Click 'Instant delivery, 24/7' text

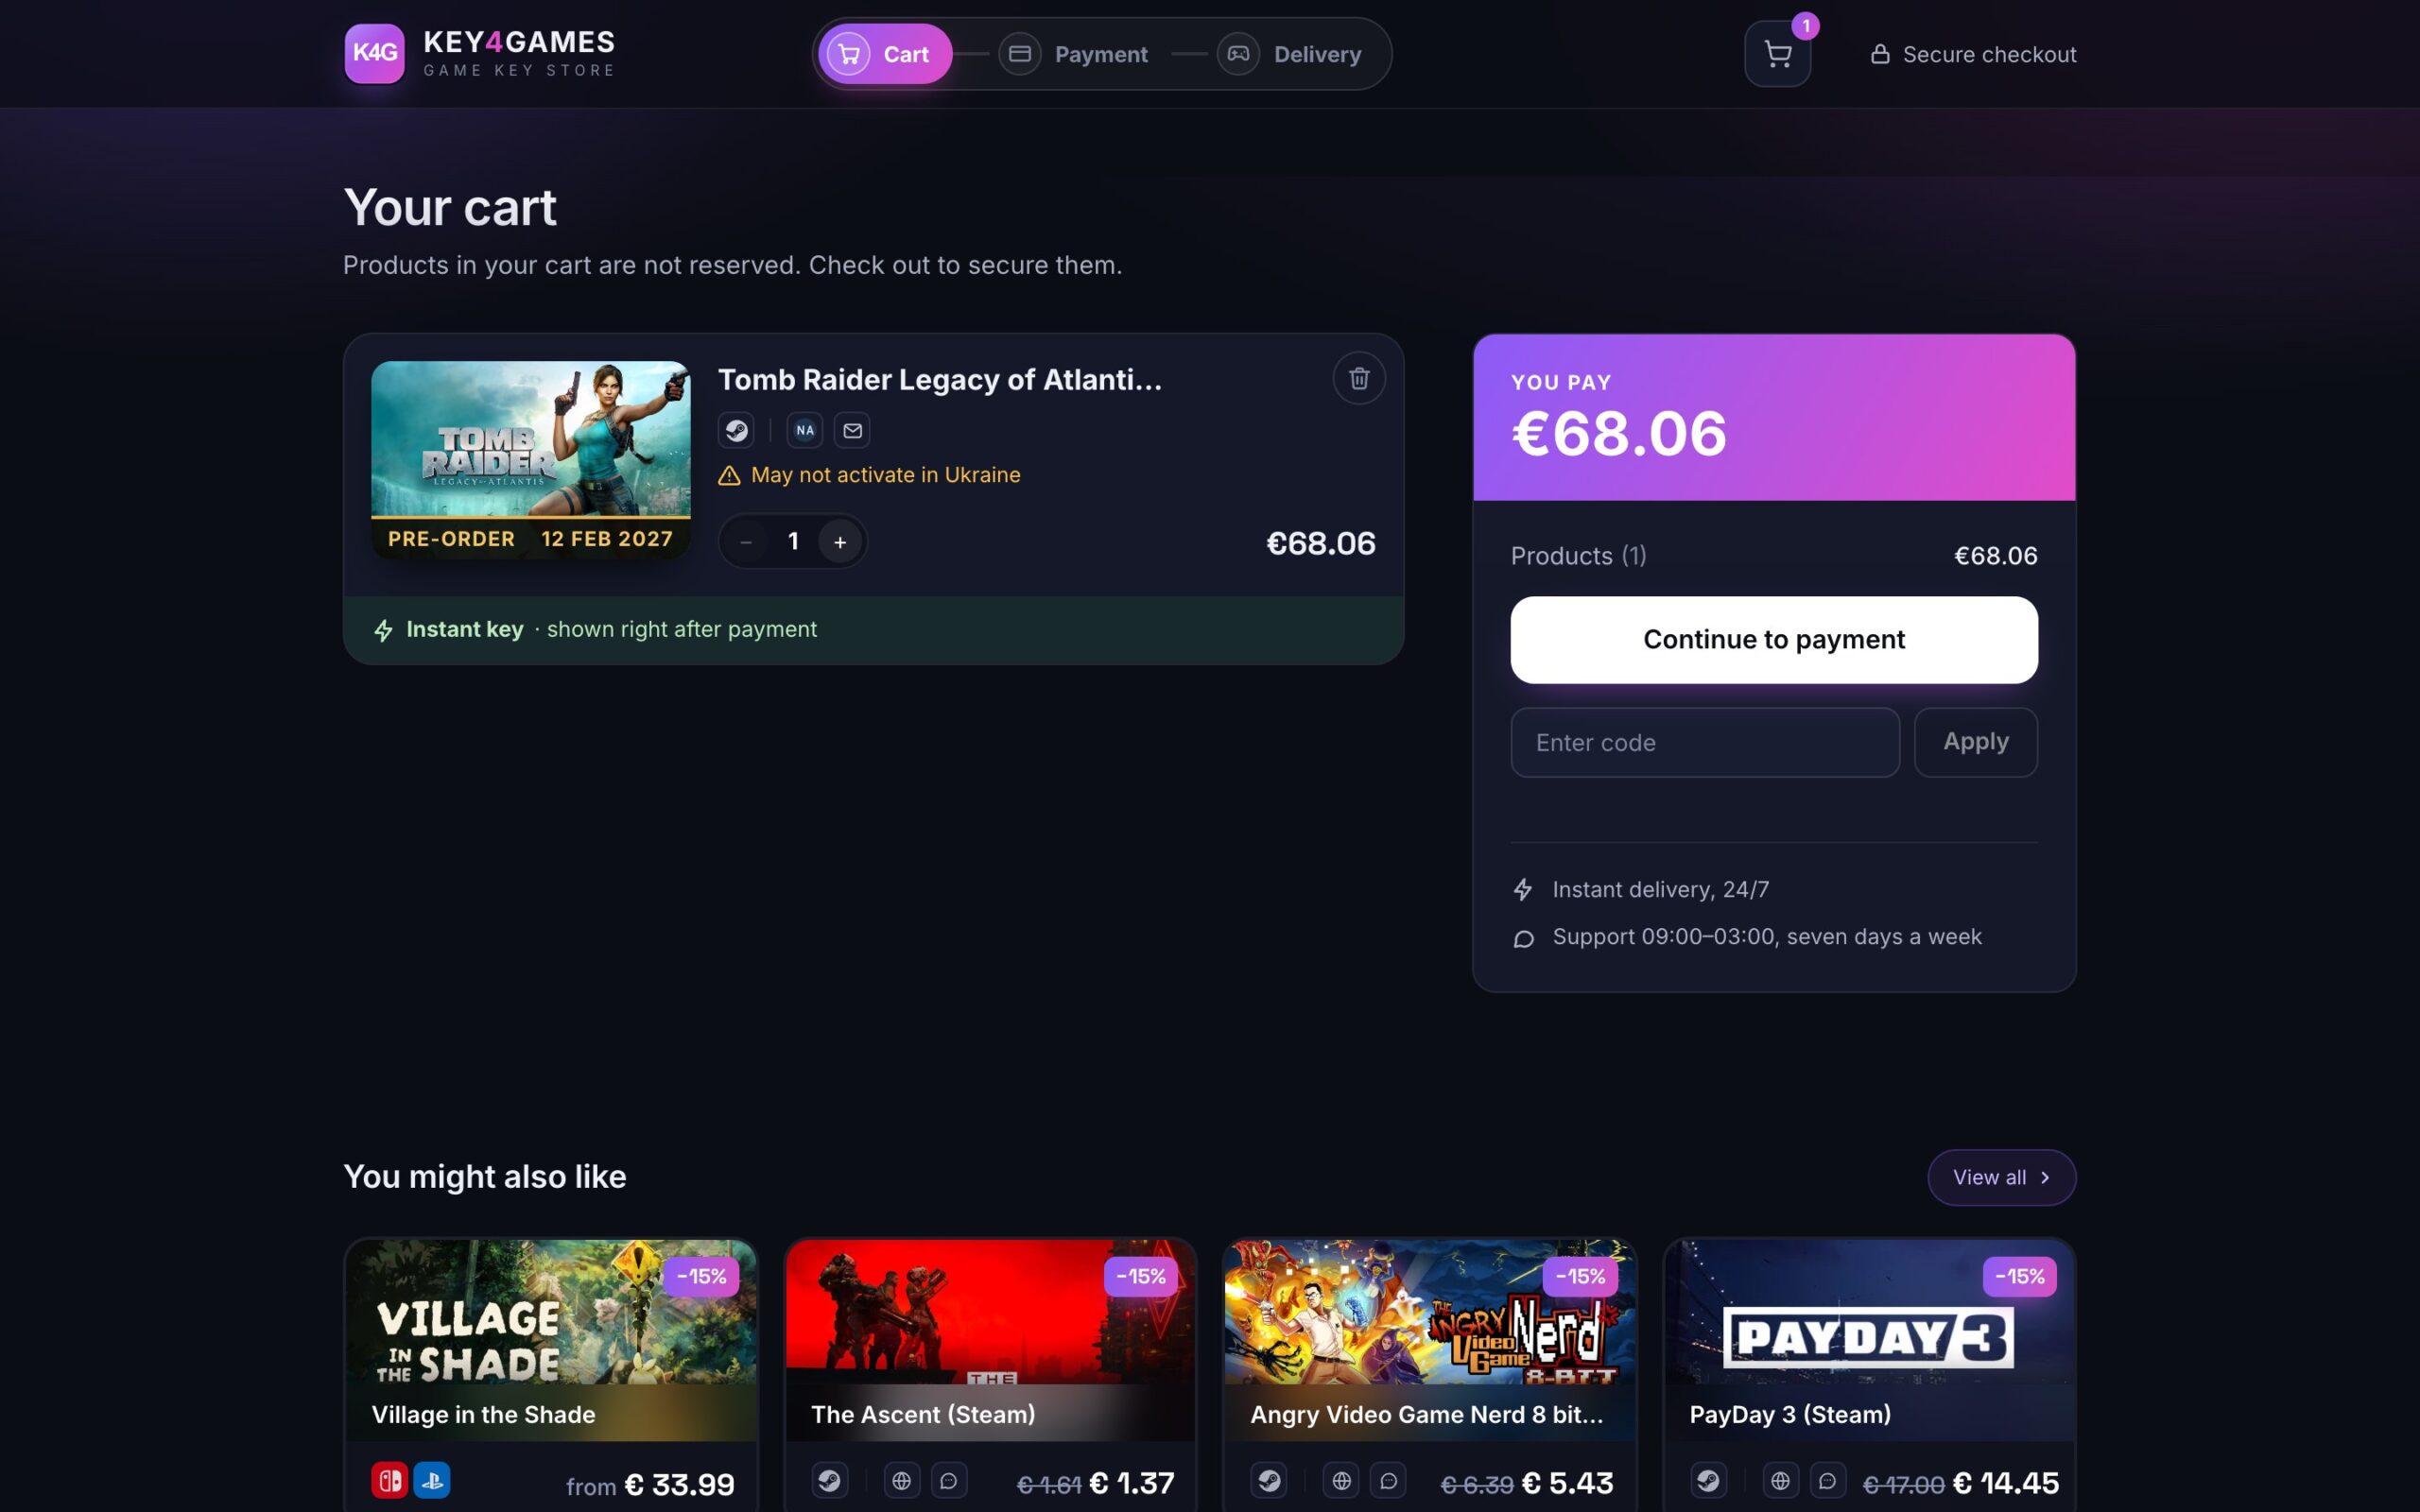point(1660,889)
